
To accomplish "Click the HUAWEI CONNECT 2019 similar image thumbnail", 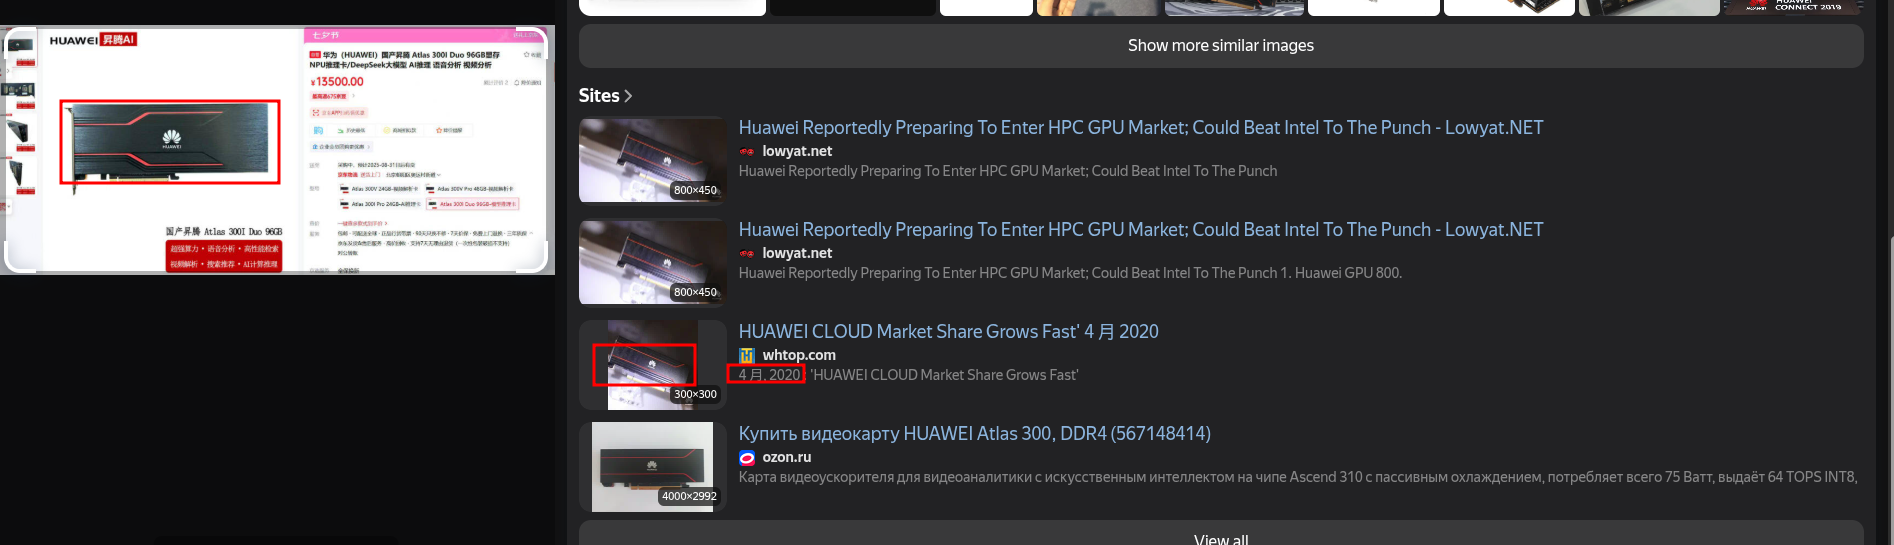I will pos(1792,7).
